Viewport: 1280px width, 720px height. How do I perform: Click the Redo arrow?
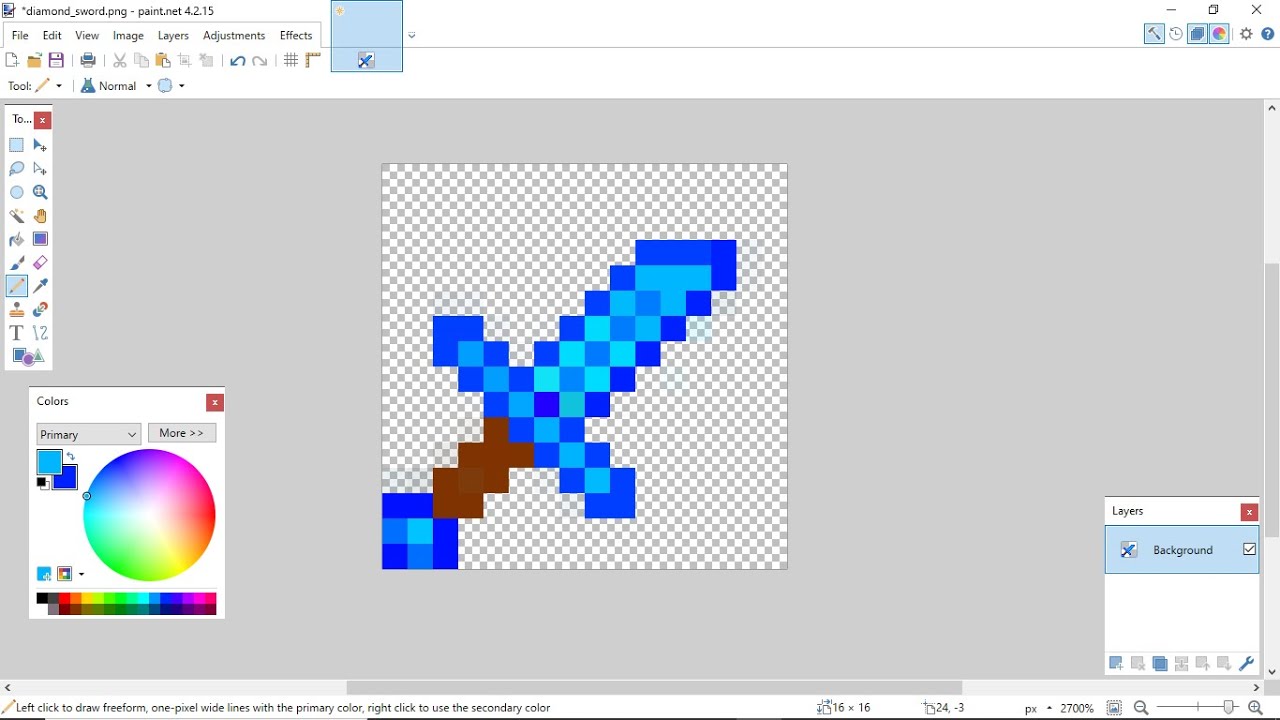pyautogui.click(x=261, y=62)
